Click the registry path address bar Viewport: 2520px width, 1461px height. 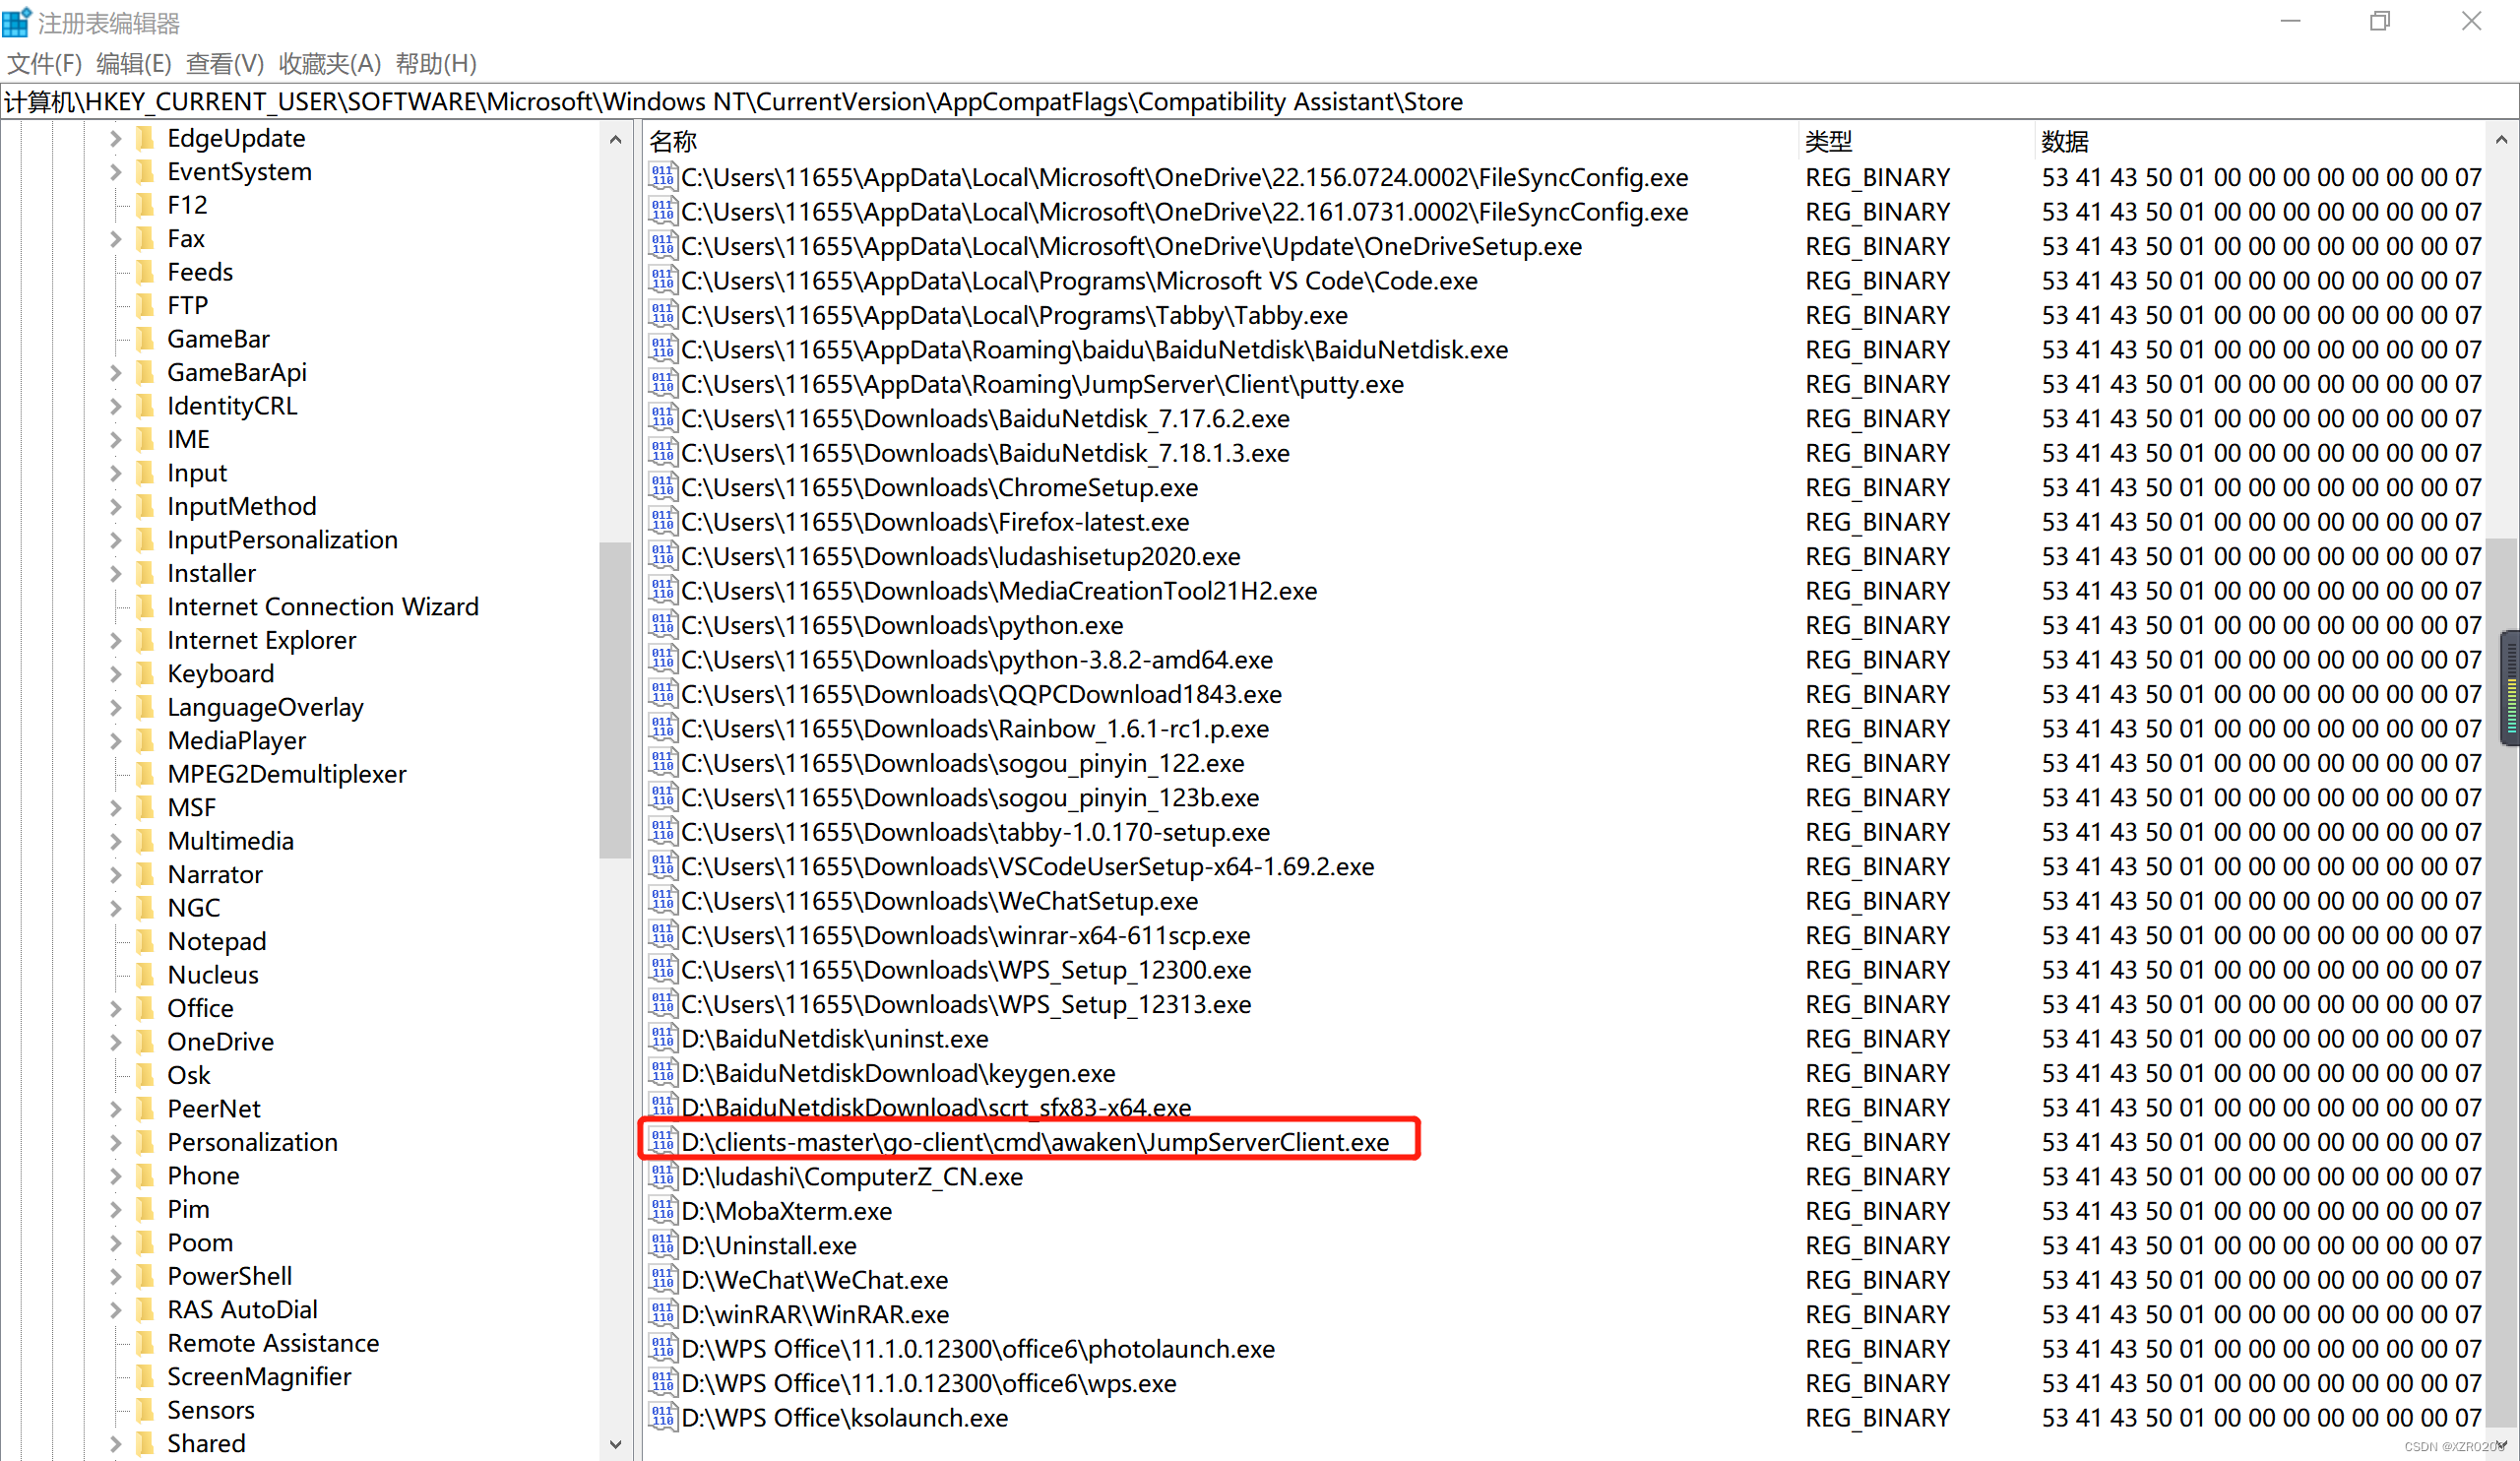(x=1258, y=102)
